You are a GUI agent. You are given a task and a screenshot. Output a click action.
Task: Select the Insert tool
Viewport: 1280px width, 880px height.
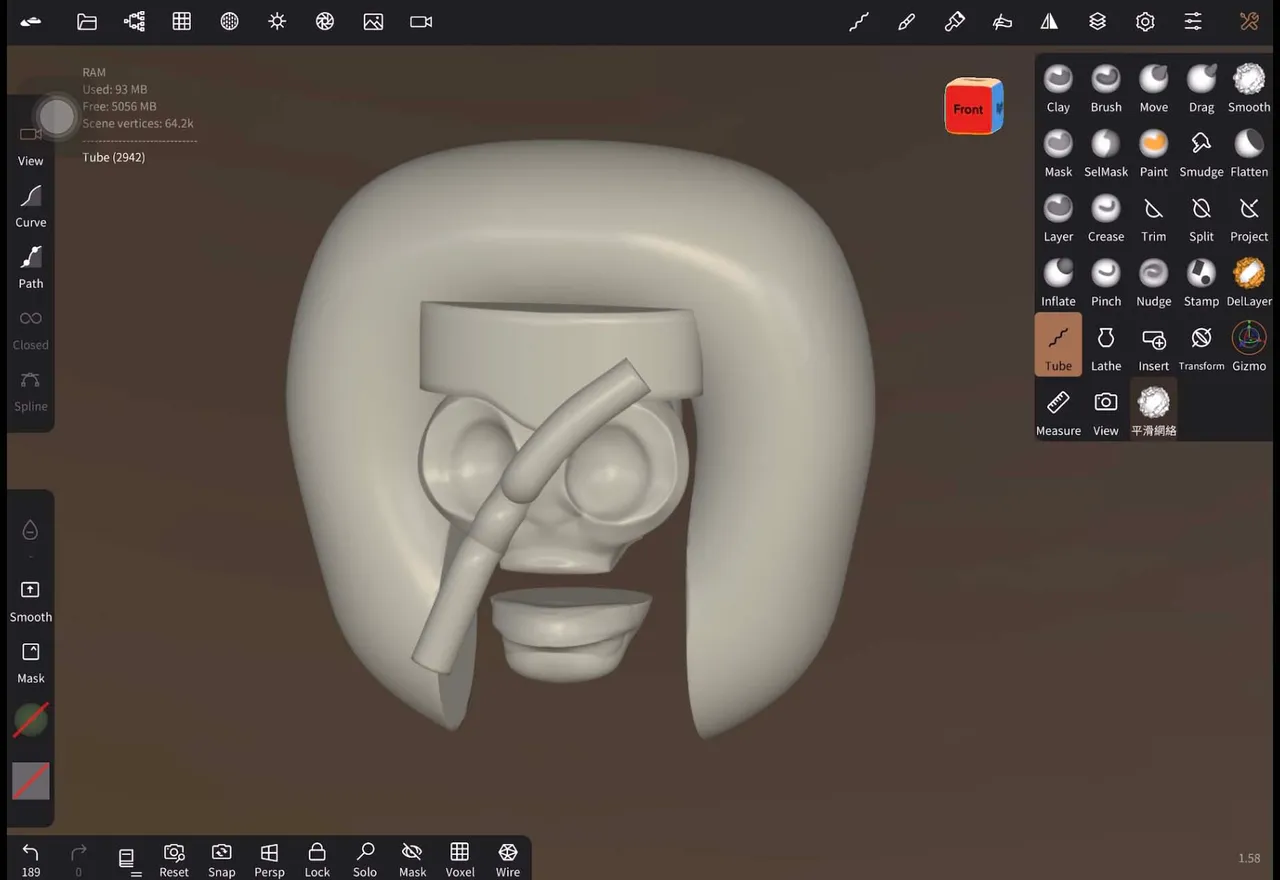click(x=1153, y=346)
